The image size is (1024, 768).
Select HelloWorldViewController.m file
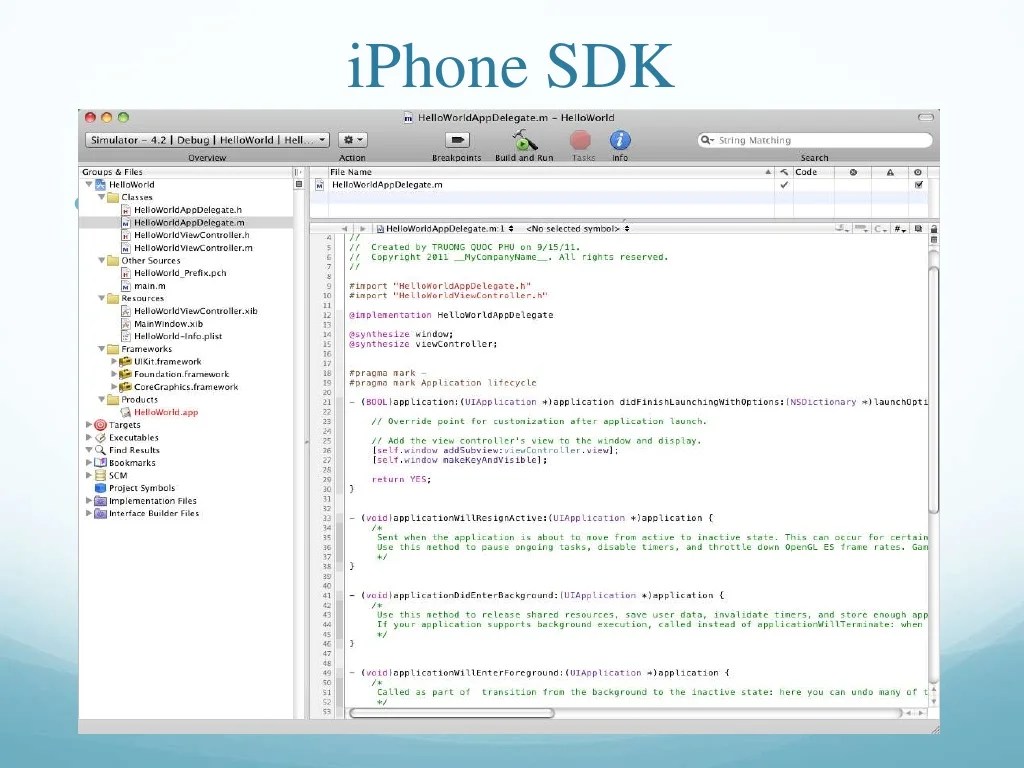(193, 248)
